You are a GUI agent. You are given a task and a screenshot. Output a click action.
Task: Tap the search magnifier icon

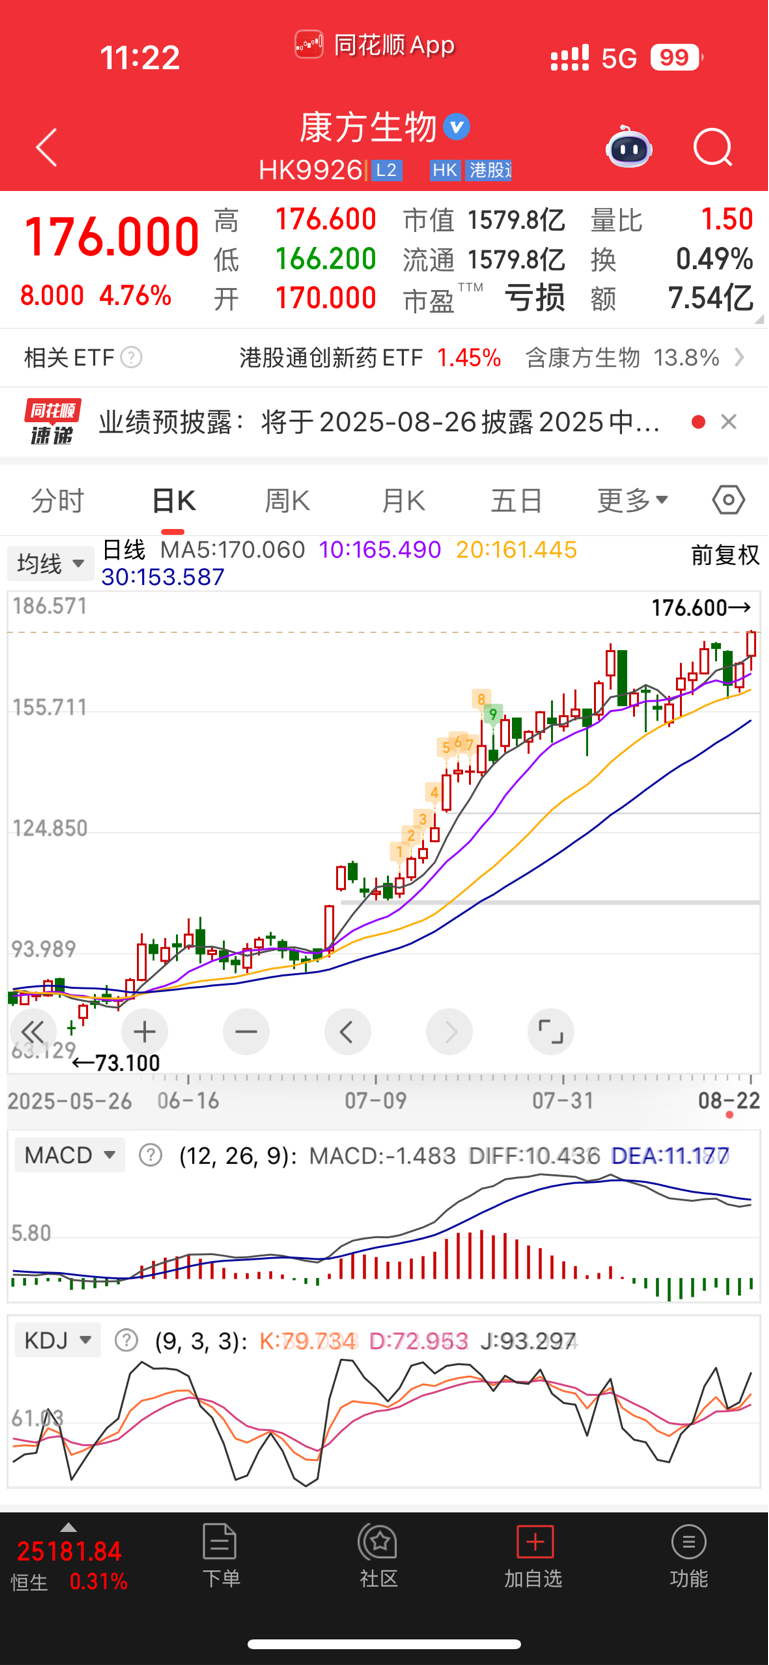point(713,148)
